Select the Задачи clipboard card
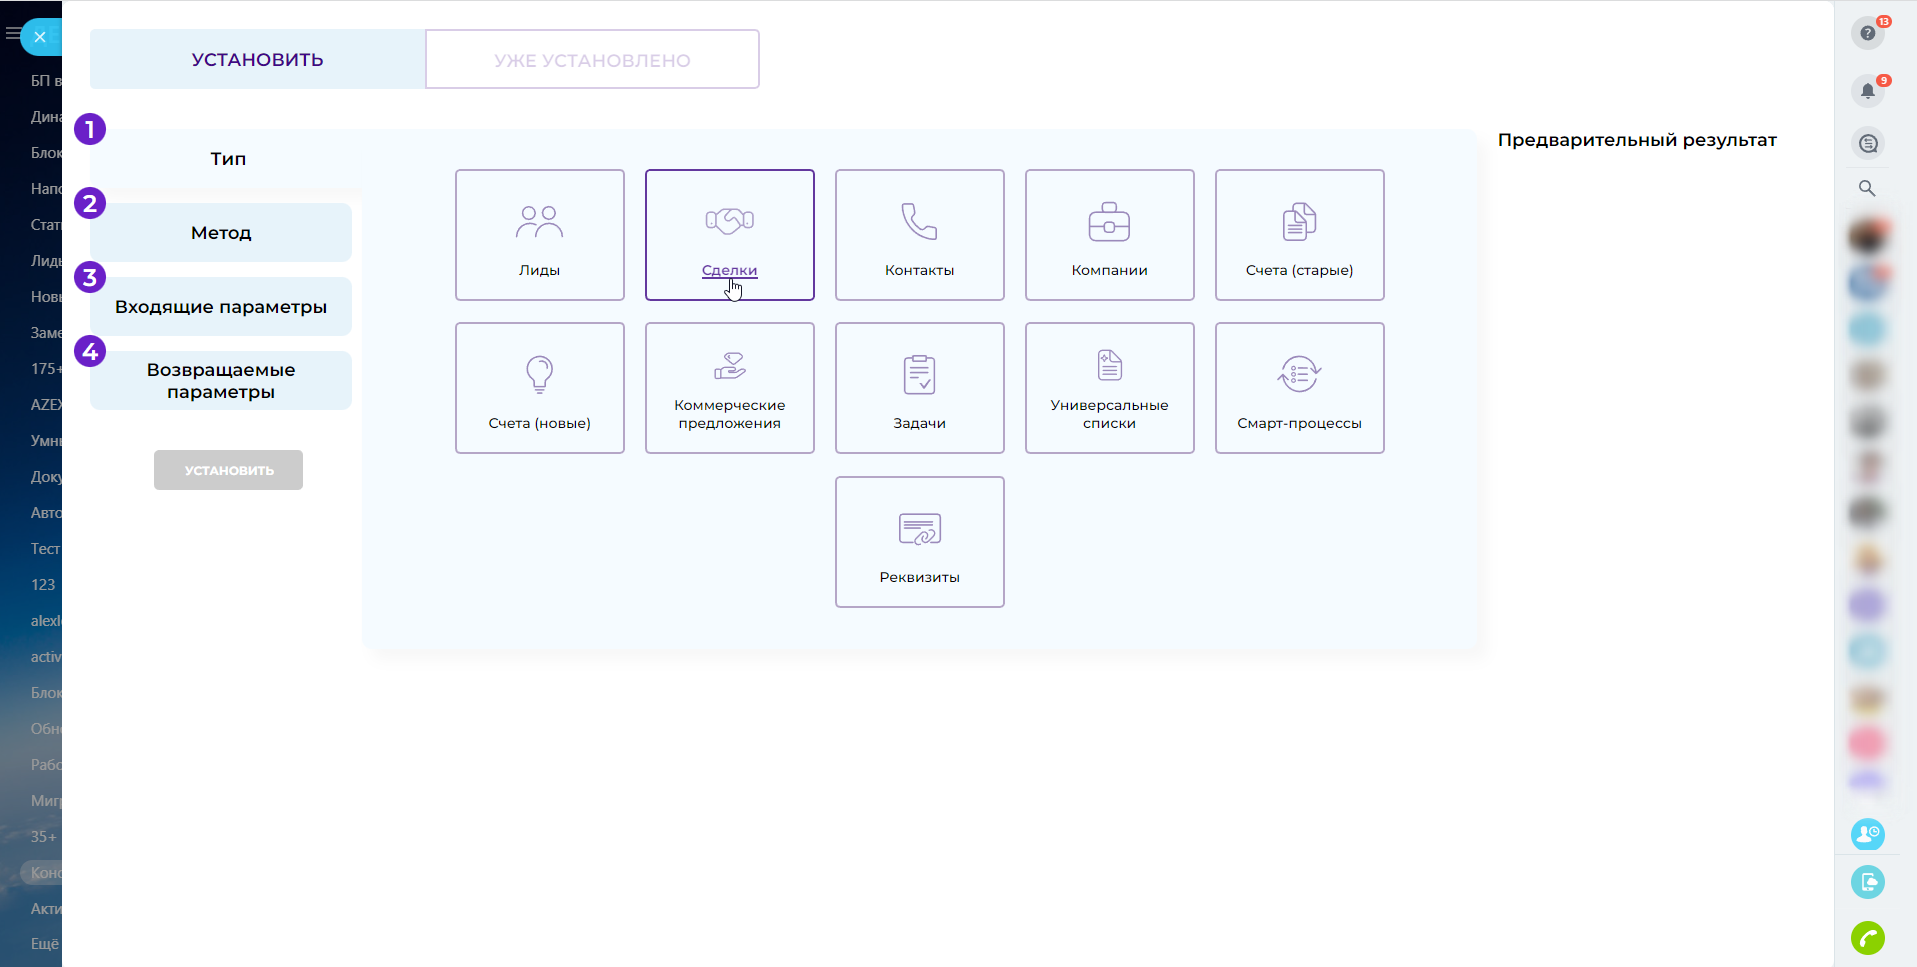This screenshot has height=967, width=1917. [x=919, y=388]
